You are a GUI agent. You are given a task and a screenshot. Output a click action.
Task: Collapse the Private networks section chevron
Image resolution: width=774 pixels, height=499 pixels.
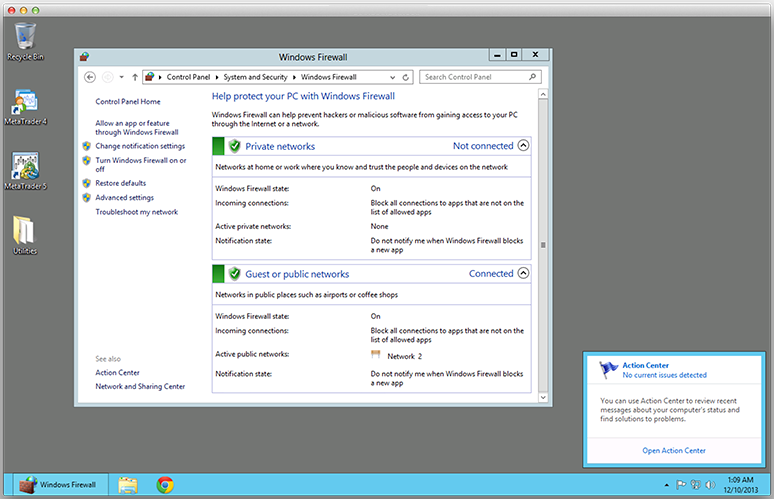[x=523, y=146]
